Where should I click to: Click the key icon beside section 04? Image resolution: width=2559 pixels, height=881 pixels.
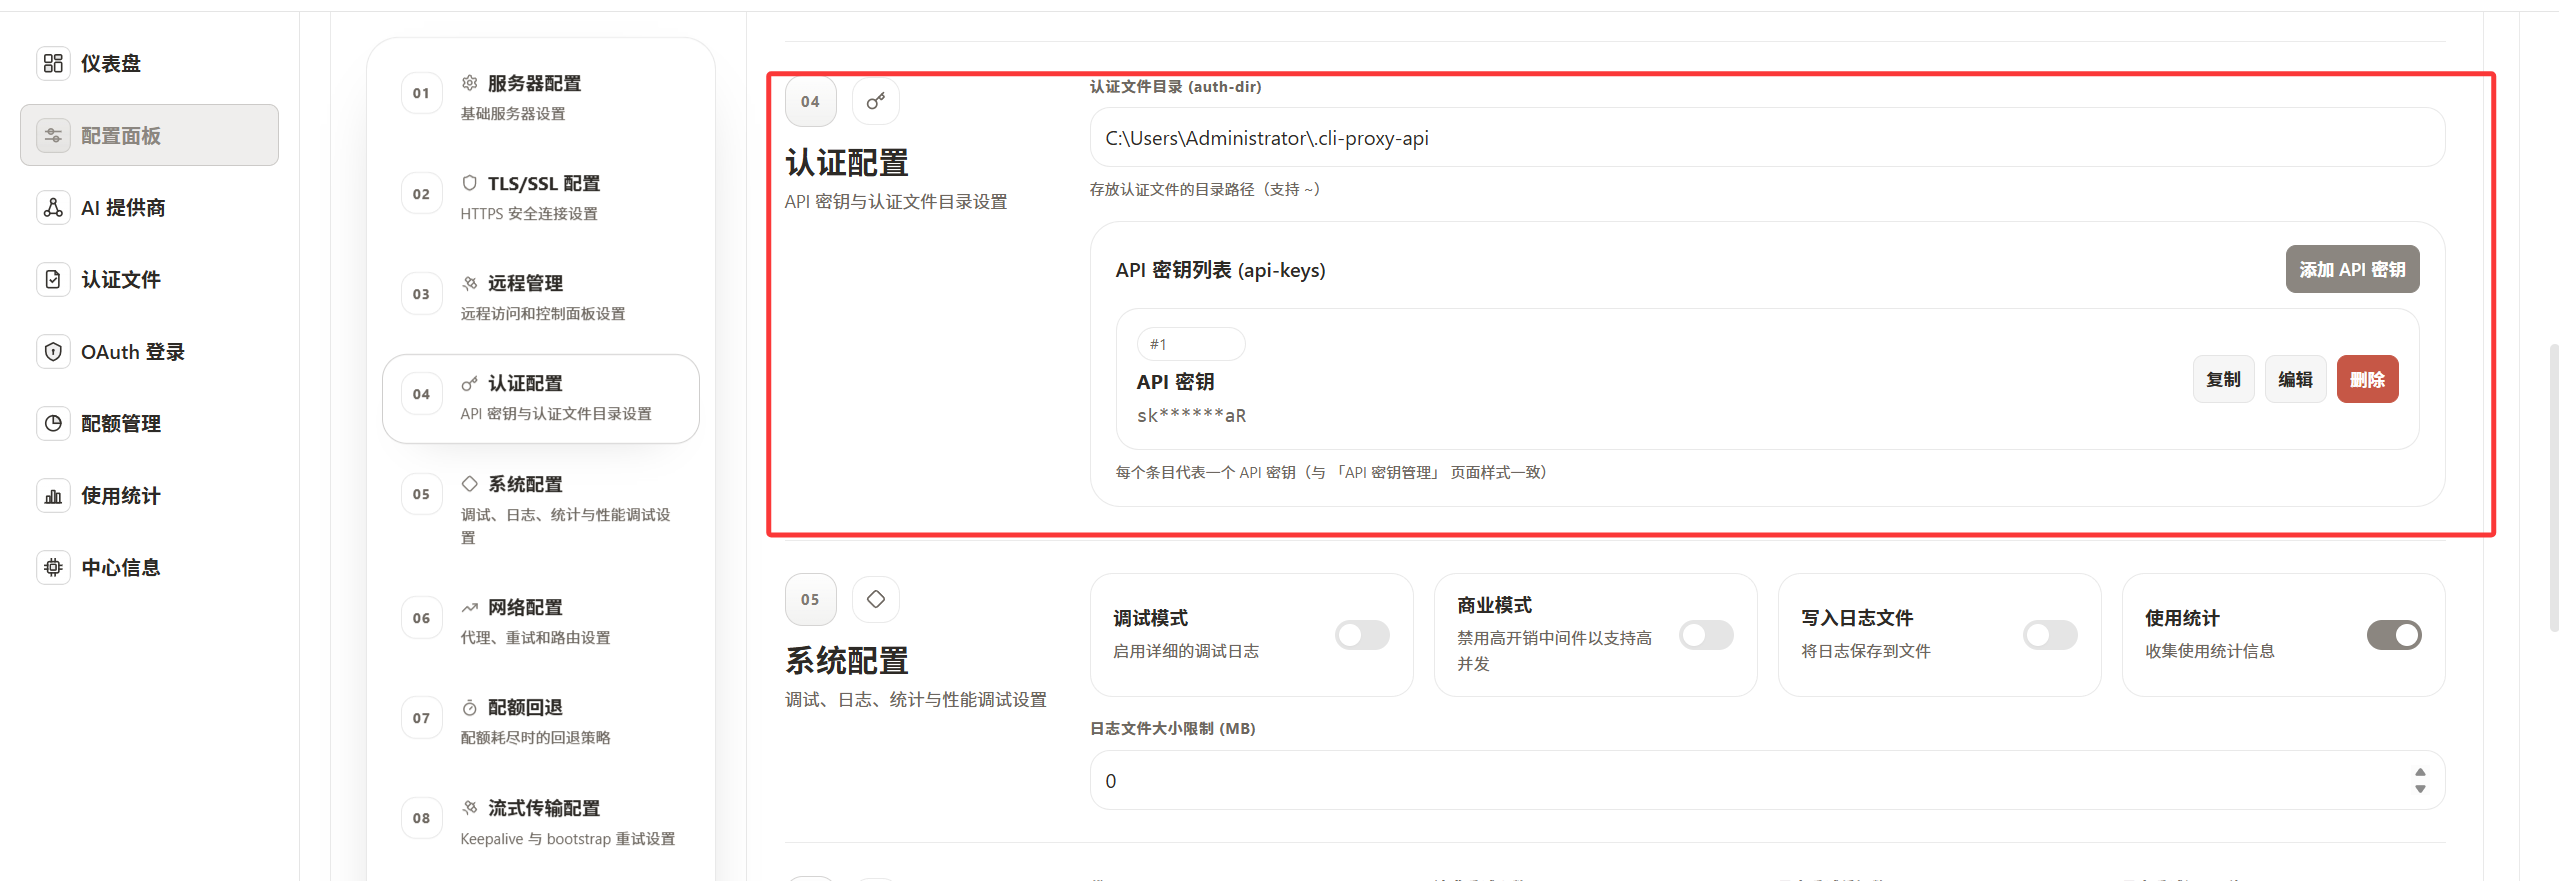[875, 102]
